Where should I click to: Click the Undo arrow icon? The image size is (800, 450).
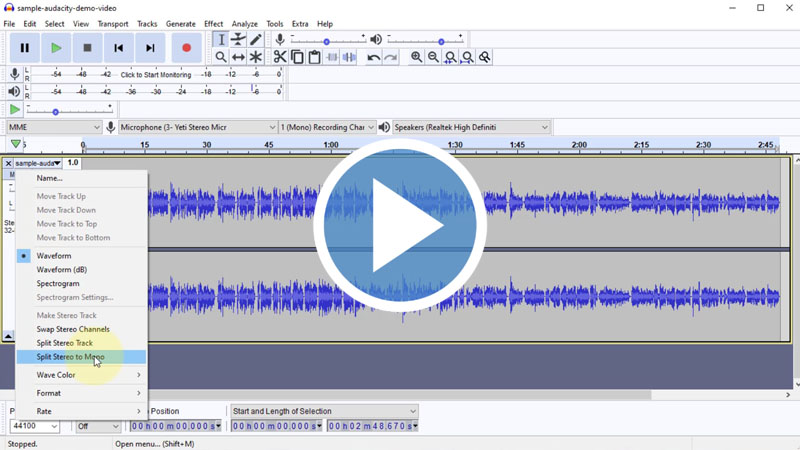[373, 57]
